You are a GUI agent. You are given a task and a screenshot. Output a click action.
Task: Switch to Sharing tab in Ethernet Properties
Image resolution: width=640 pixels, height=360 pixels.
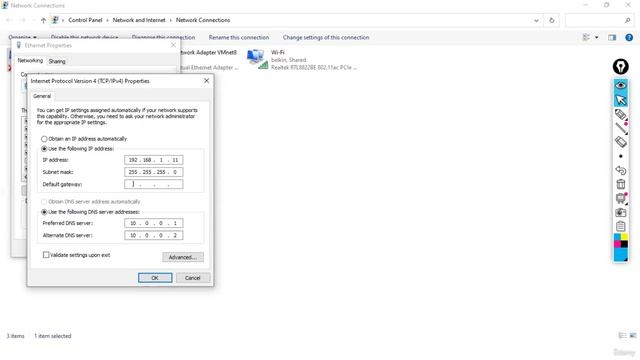point(57,61)
